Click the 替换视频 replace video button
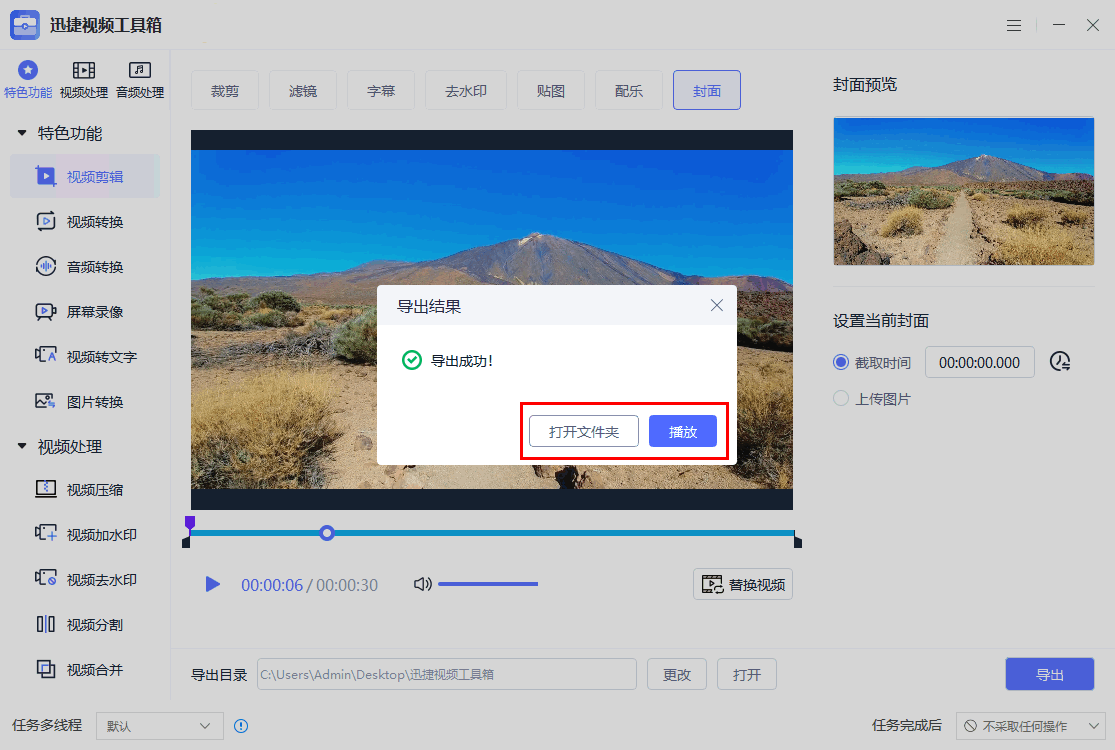1115x750 pixels. (x=743, y=584)
